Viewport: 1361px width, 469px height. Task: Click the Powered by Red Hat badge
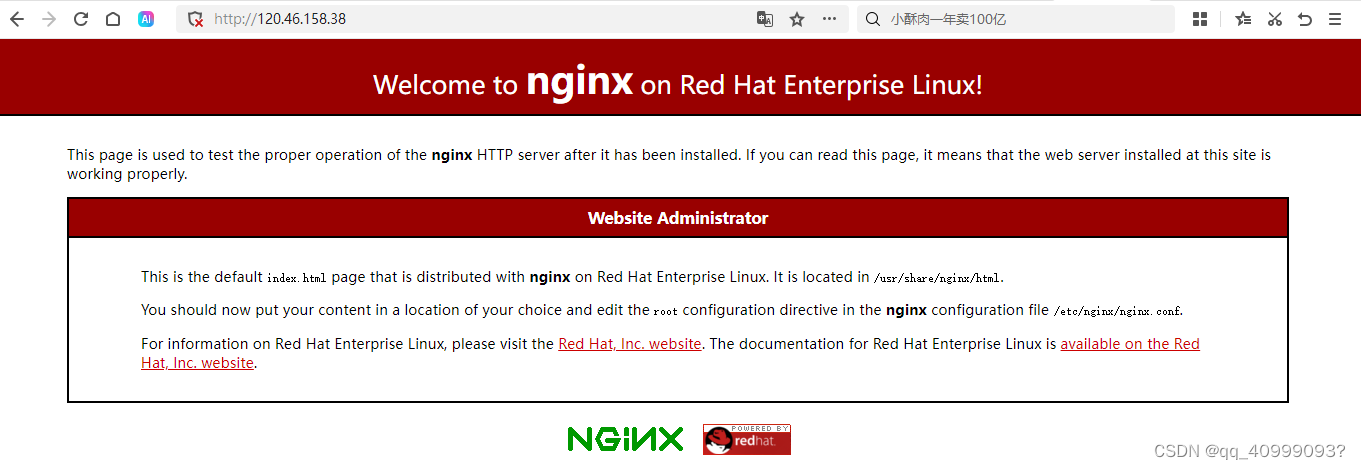tap(746, 439)
